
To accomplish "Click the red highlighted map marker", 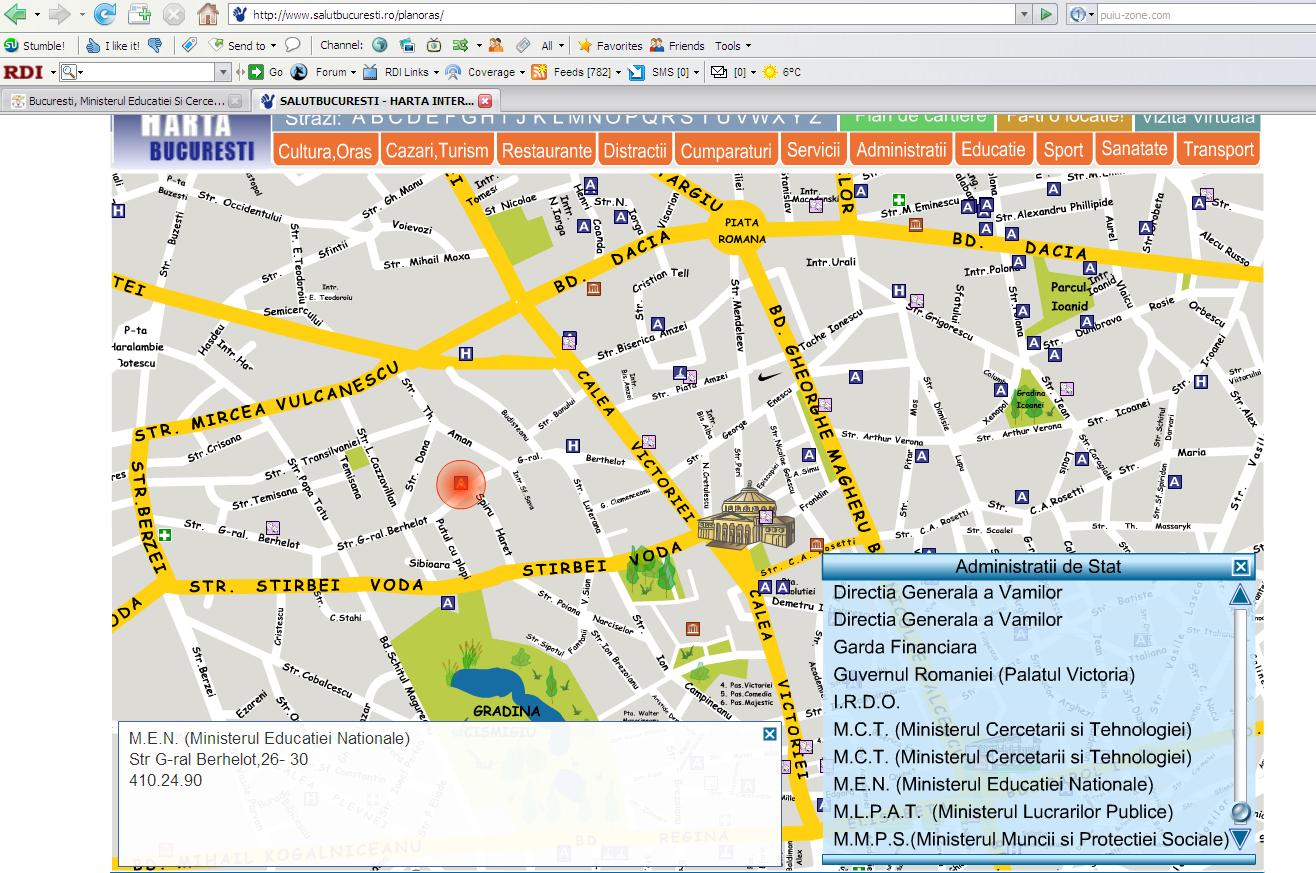I will click(460, 484).
